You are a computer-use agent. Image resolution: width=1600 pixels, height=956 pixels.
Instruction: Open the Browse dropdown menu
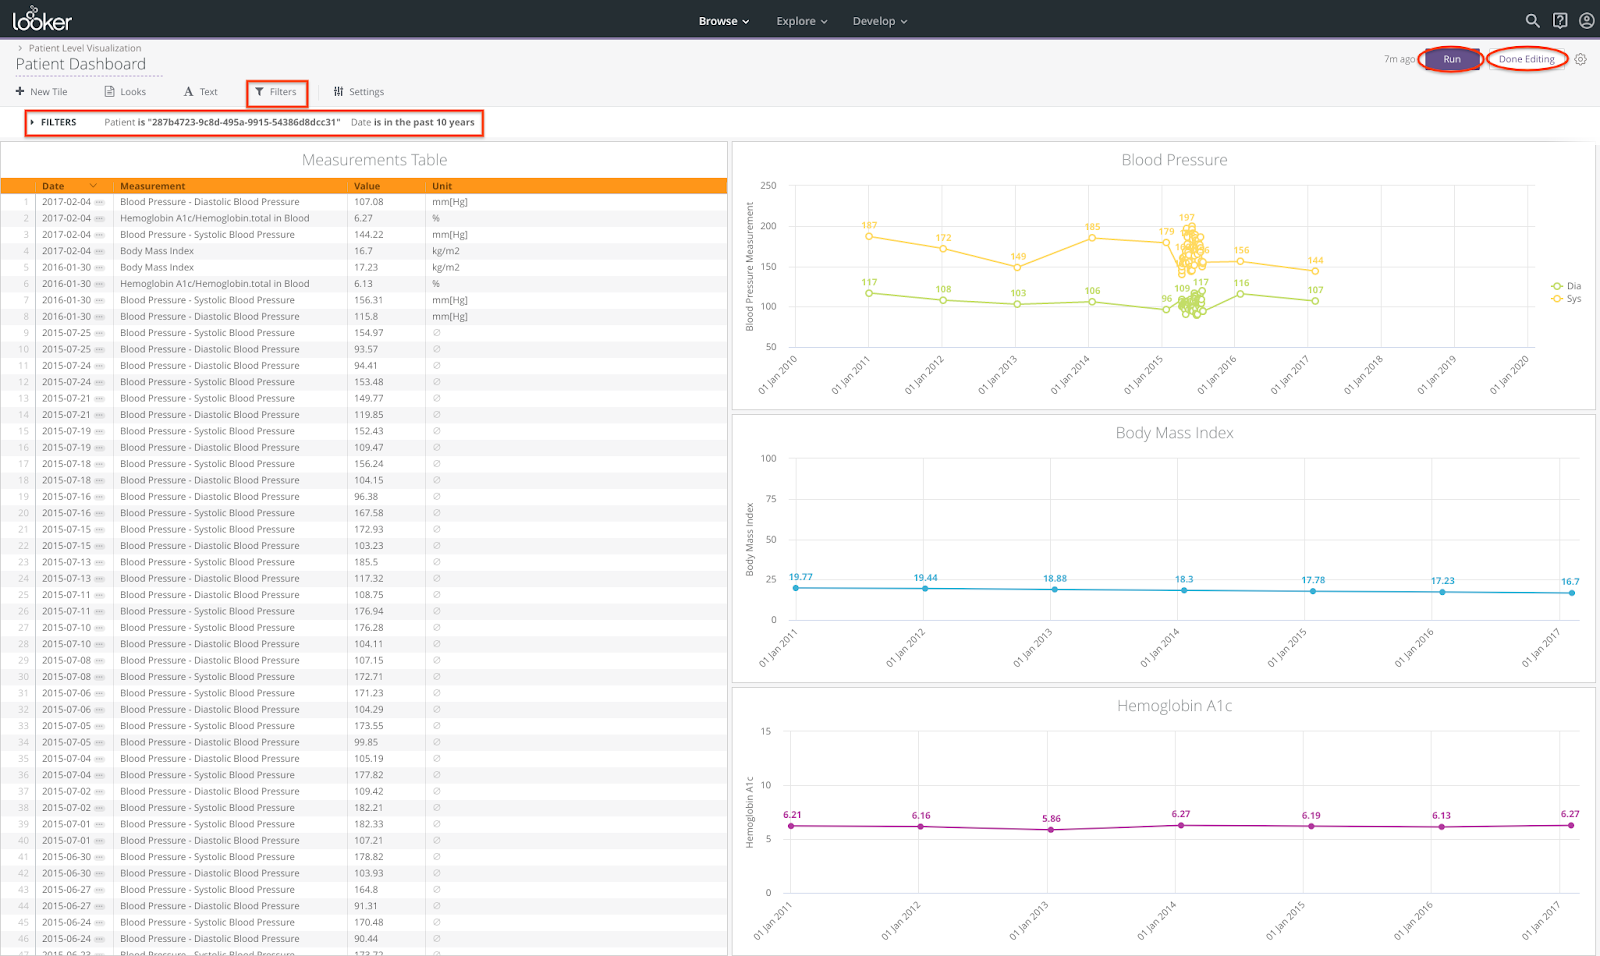pyautogui.click(x=723, y=21)
